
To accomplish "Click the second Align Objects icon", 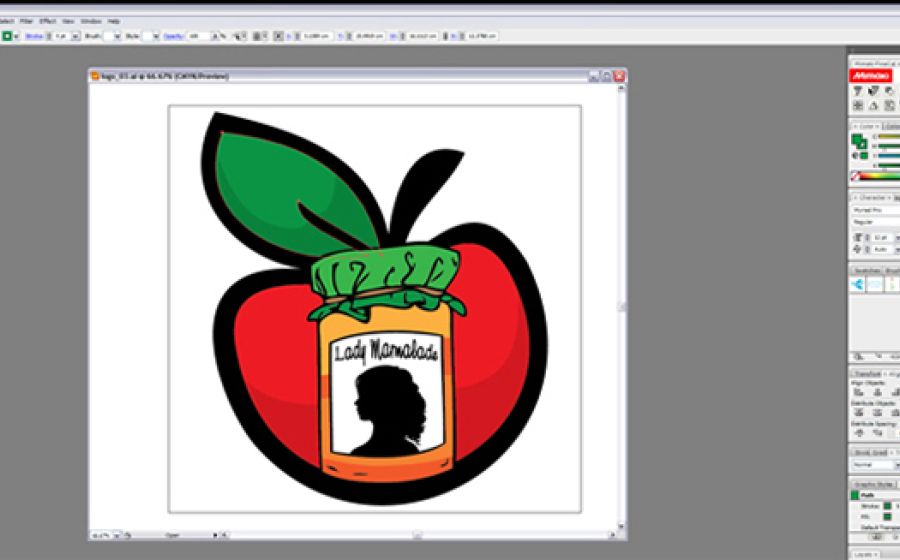I will [877, 392].
